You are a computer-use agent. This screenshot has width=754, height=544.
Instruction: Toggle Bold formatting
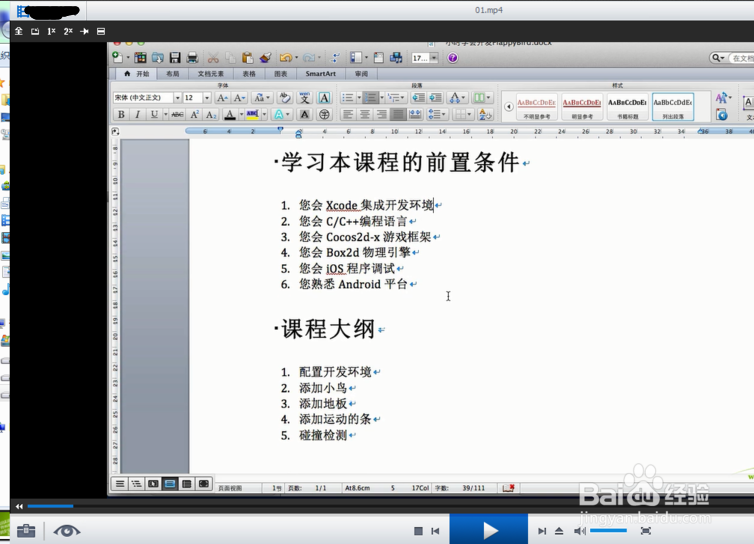(121, 114)
